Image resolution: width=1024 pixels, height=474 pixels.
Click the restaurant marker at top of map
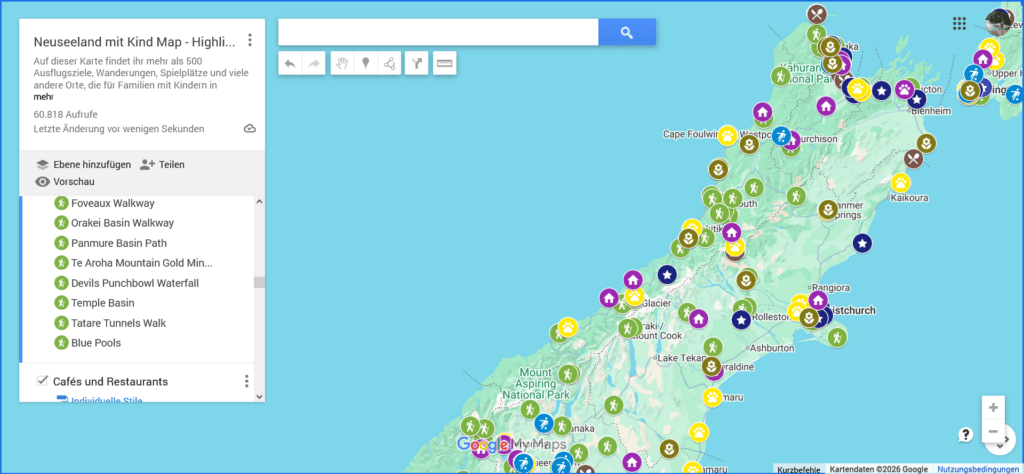(x=816, y=14)
